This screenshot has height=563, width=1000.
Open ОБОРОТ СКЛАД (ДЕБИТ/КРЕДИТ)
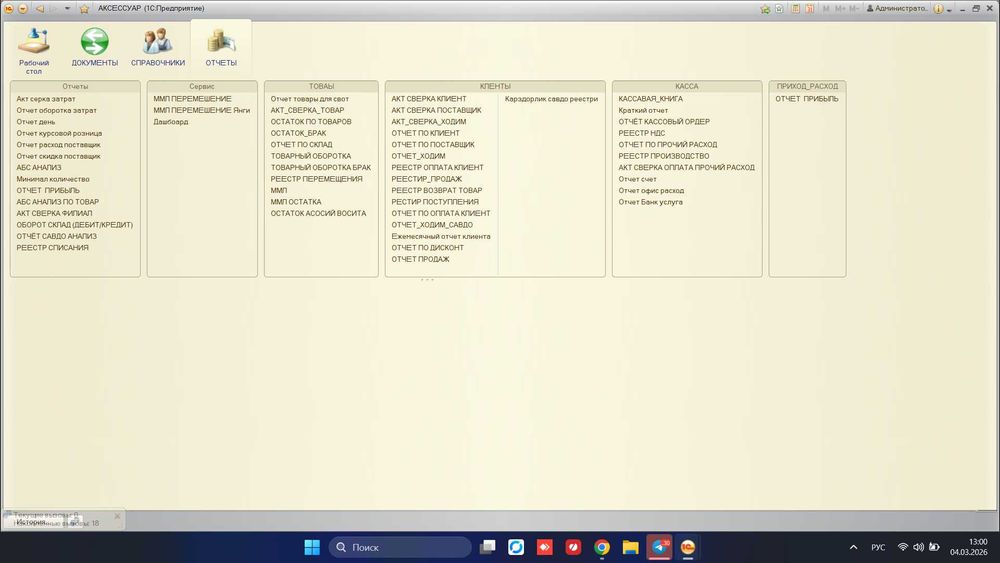coord(75,225)
